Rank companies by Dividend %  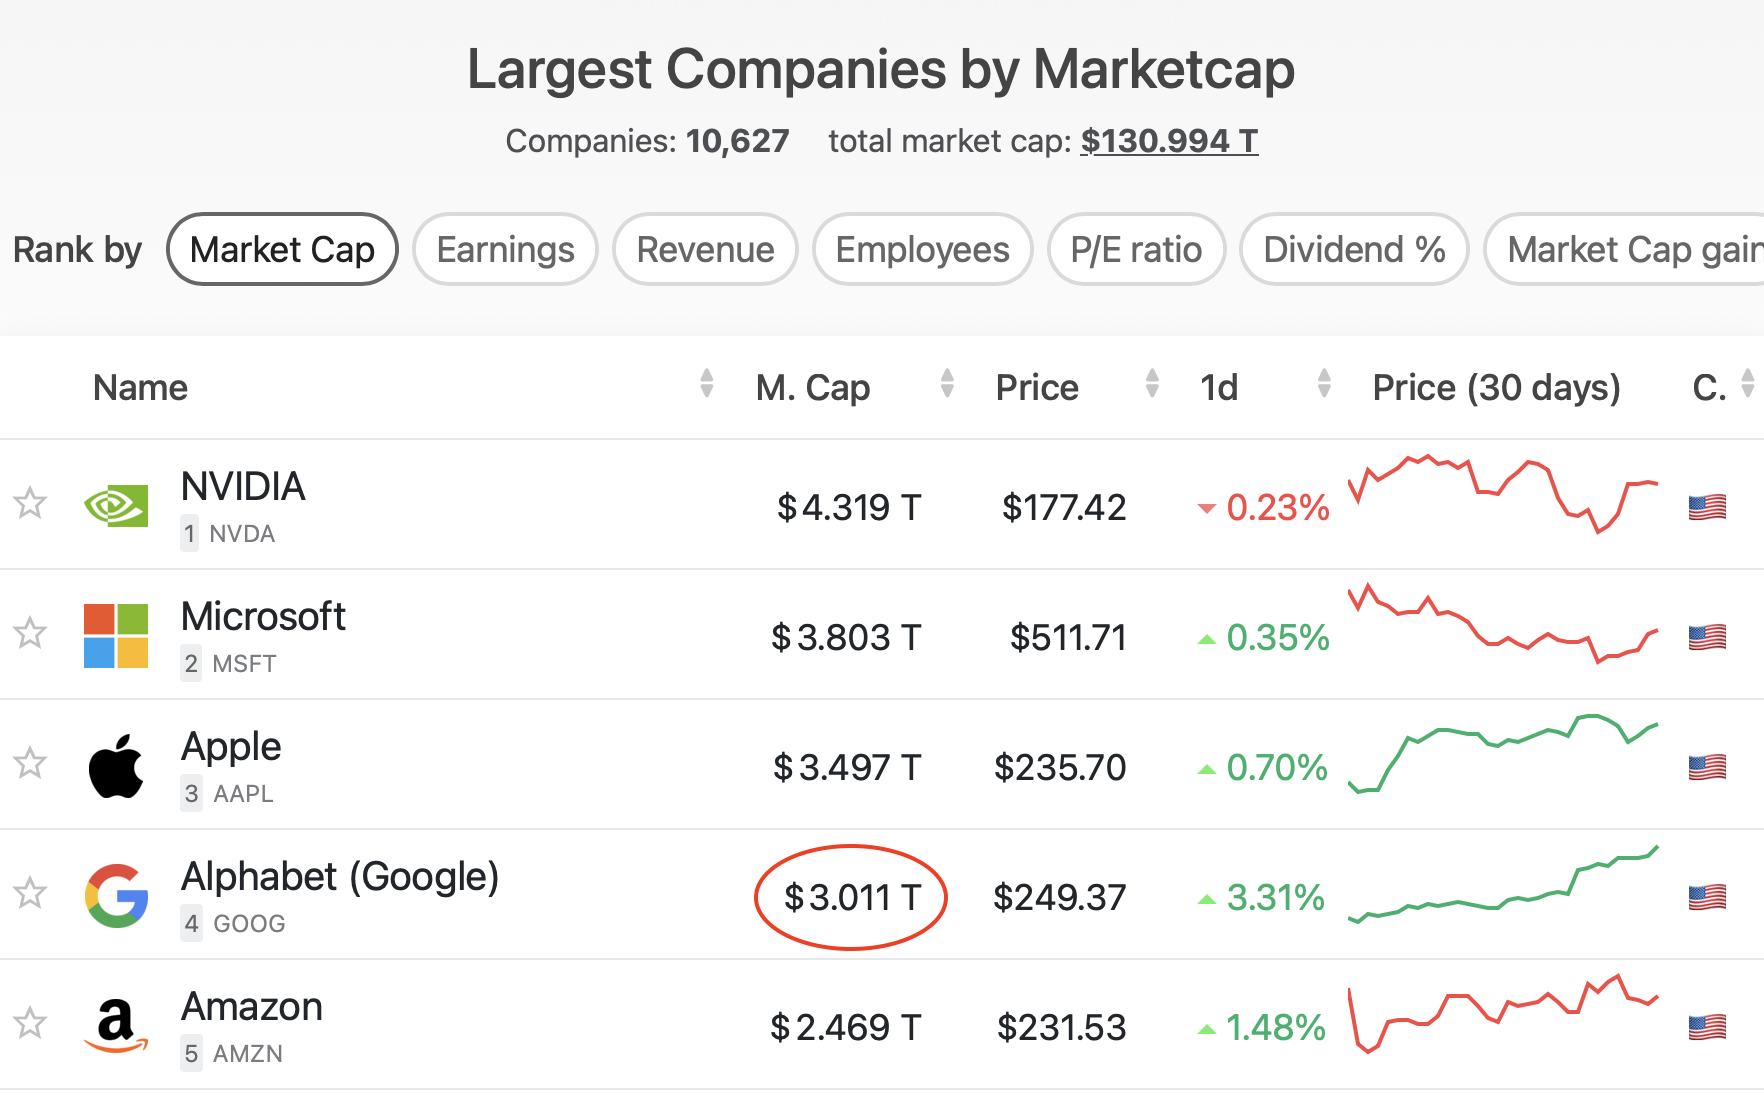(1354, 250)
